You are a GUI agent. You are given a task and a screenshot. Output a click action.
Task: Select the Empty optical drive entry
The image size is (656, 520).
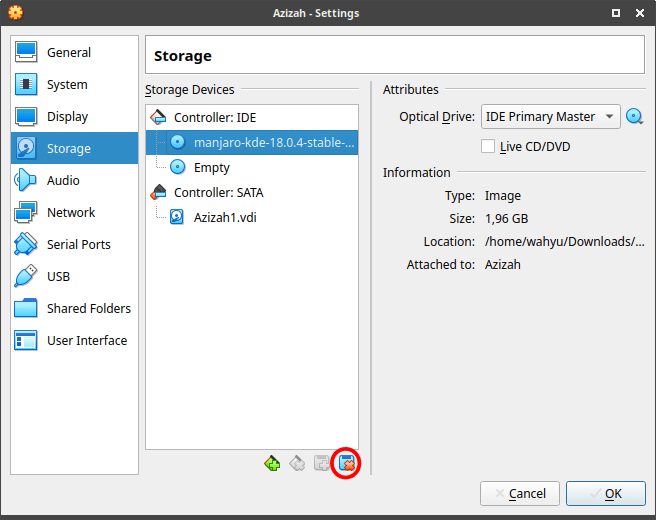(211, 168)
